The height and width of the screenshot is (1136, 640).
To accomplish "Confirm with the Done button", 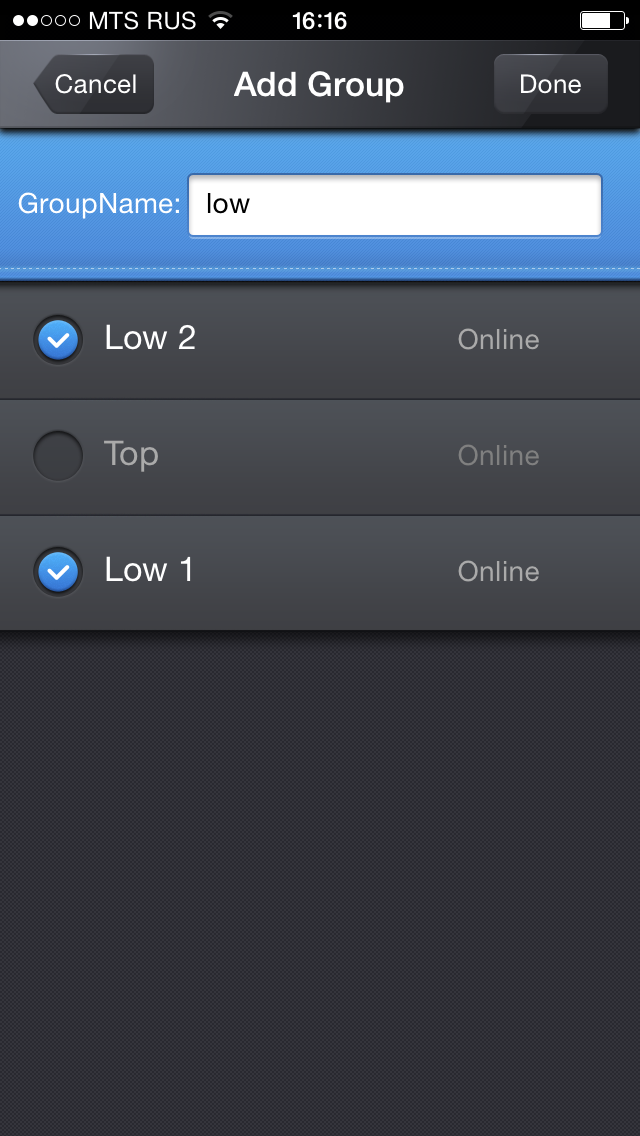I will 550,84.
